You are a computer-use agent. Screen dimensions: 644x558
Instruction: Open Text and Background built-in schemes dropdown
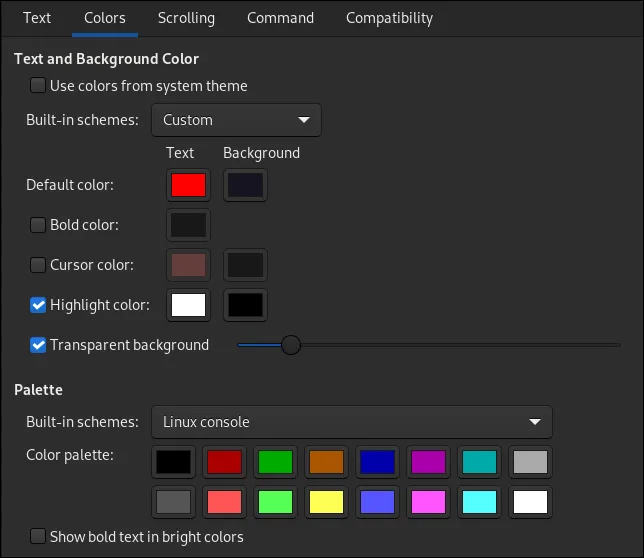(x=236, y=120)
